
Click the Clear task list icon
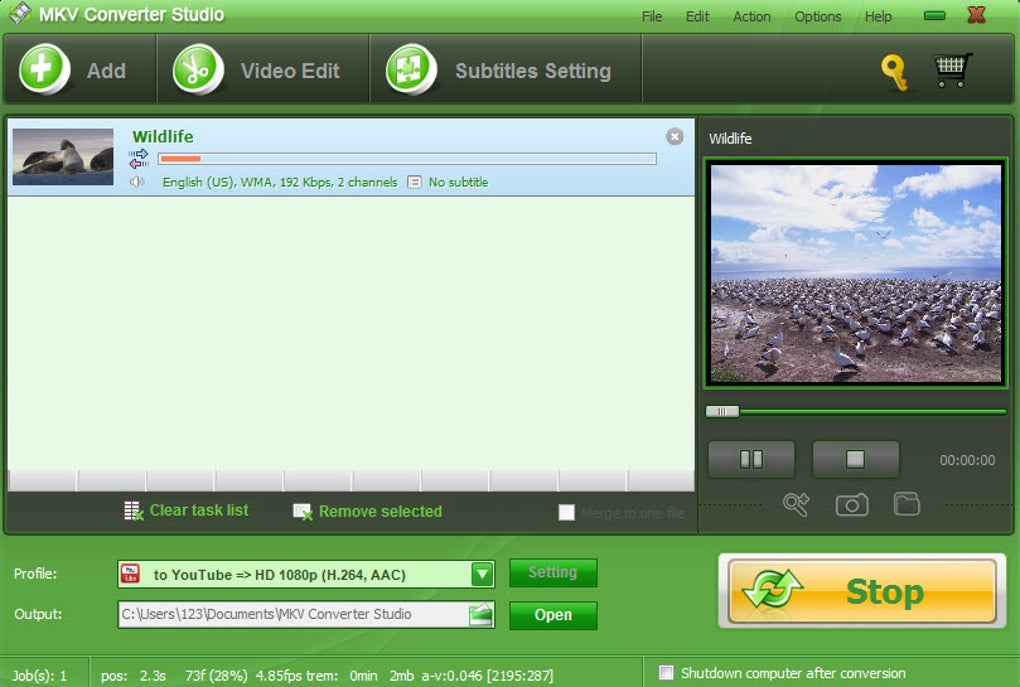click(x=133, y=511)
